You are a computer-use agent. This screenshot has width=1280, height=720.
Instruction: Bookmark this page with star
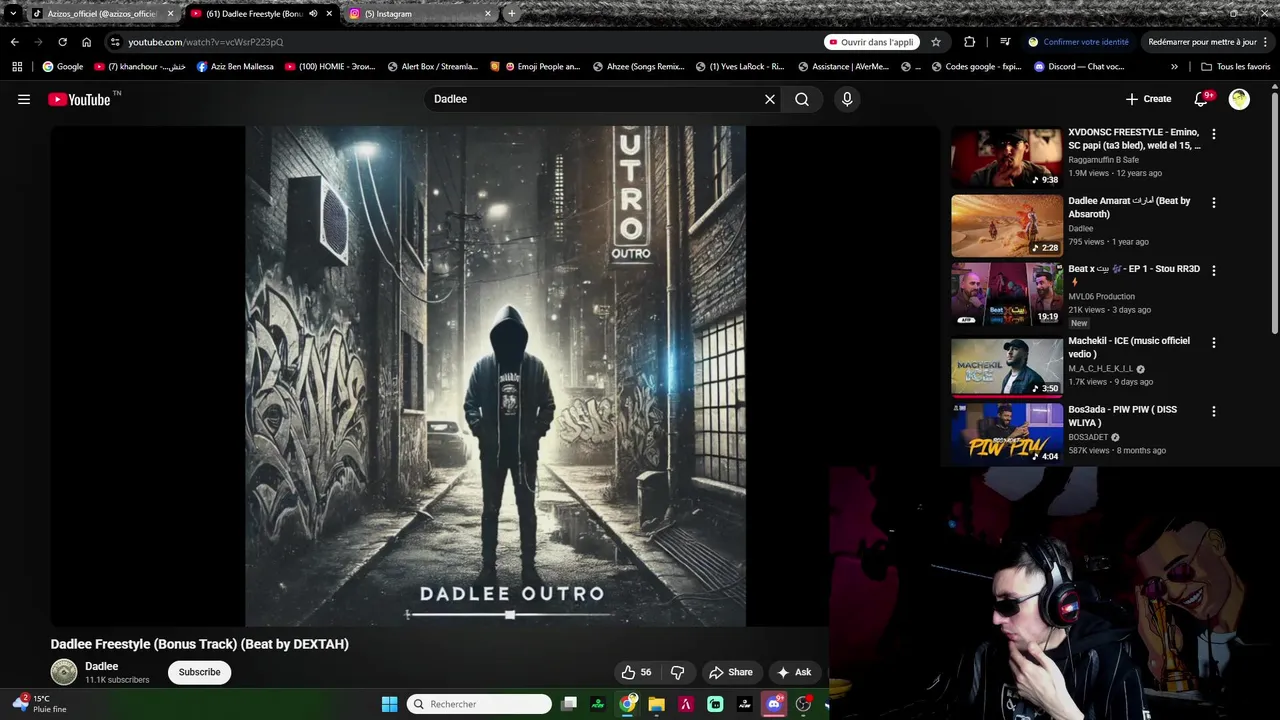[x=936, y=42]
